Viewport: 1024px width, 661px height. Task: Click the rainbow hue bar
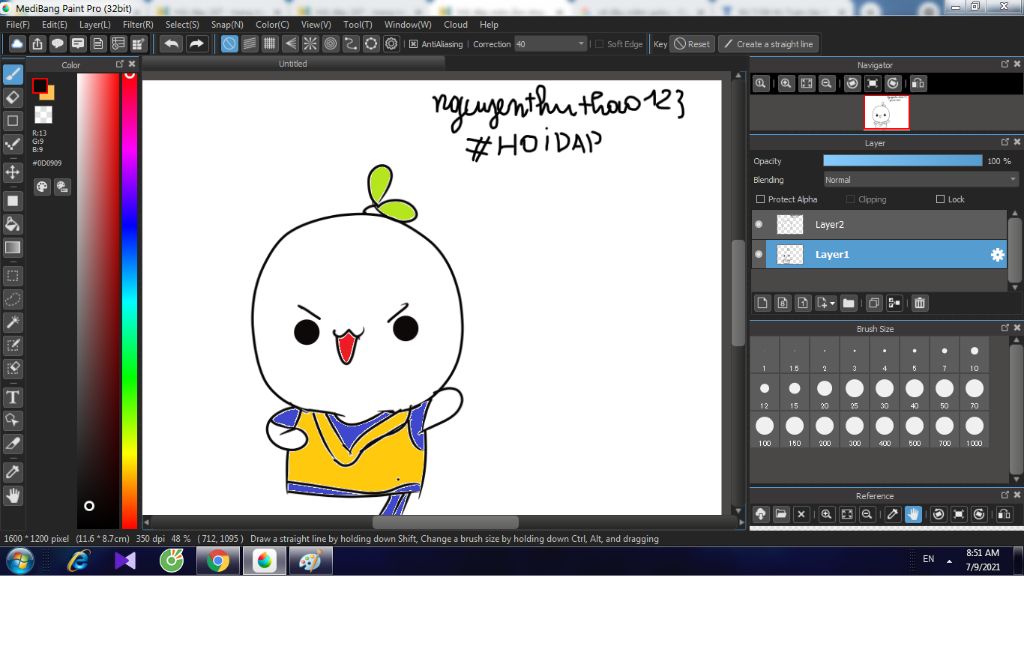[x=129, y=300]
